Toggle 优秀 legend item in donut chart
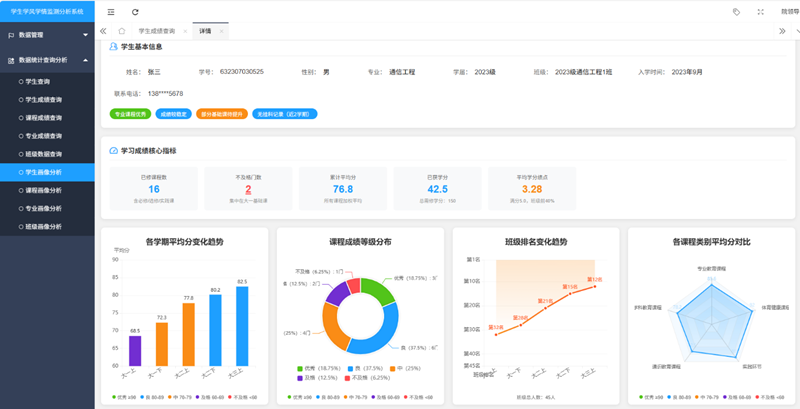 (310, 367)
